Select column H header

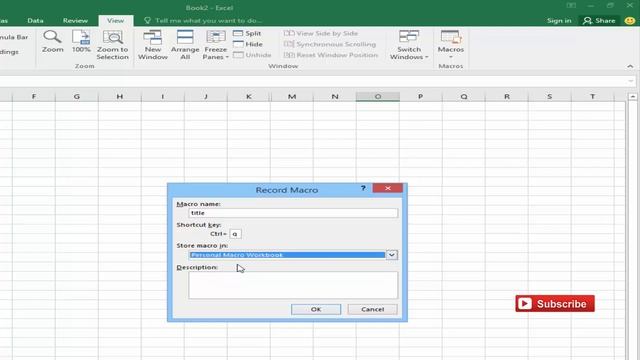120,97
